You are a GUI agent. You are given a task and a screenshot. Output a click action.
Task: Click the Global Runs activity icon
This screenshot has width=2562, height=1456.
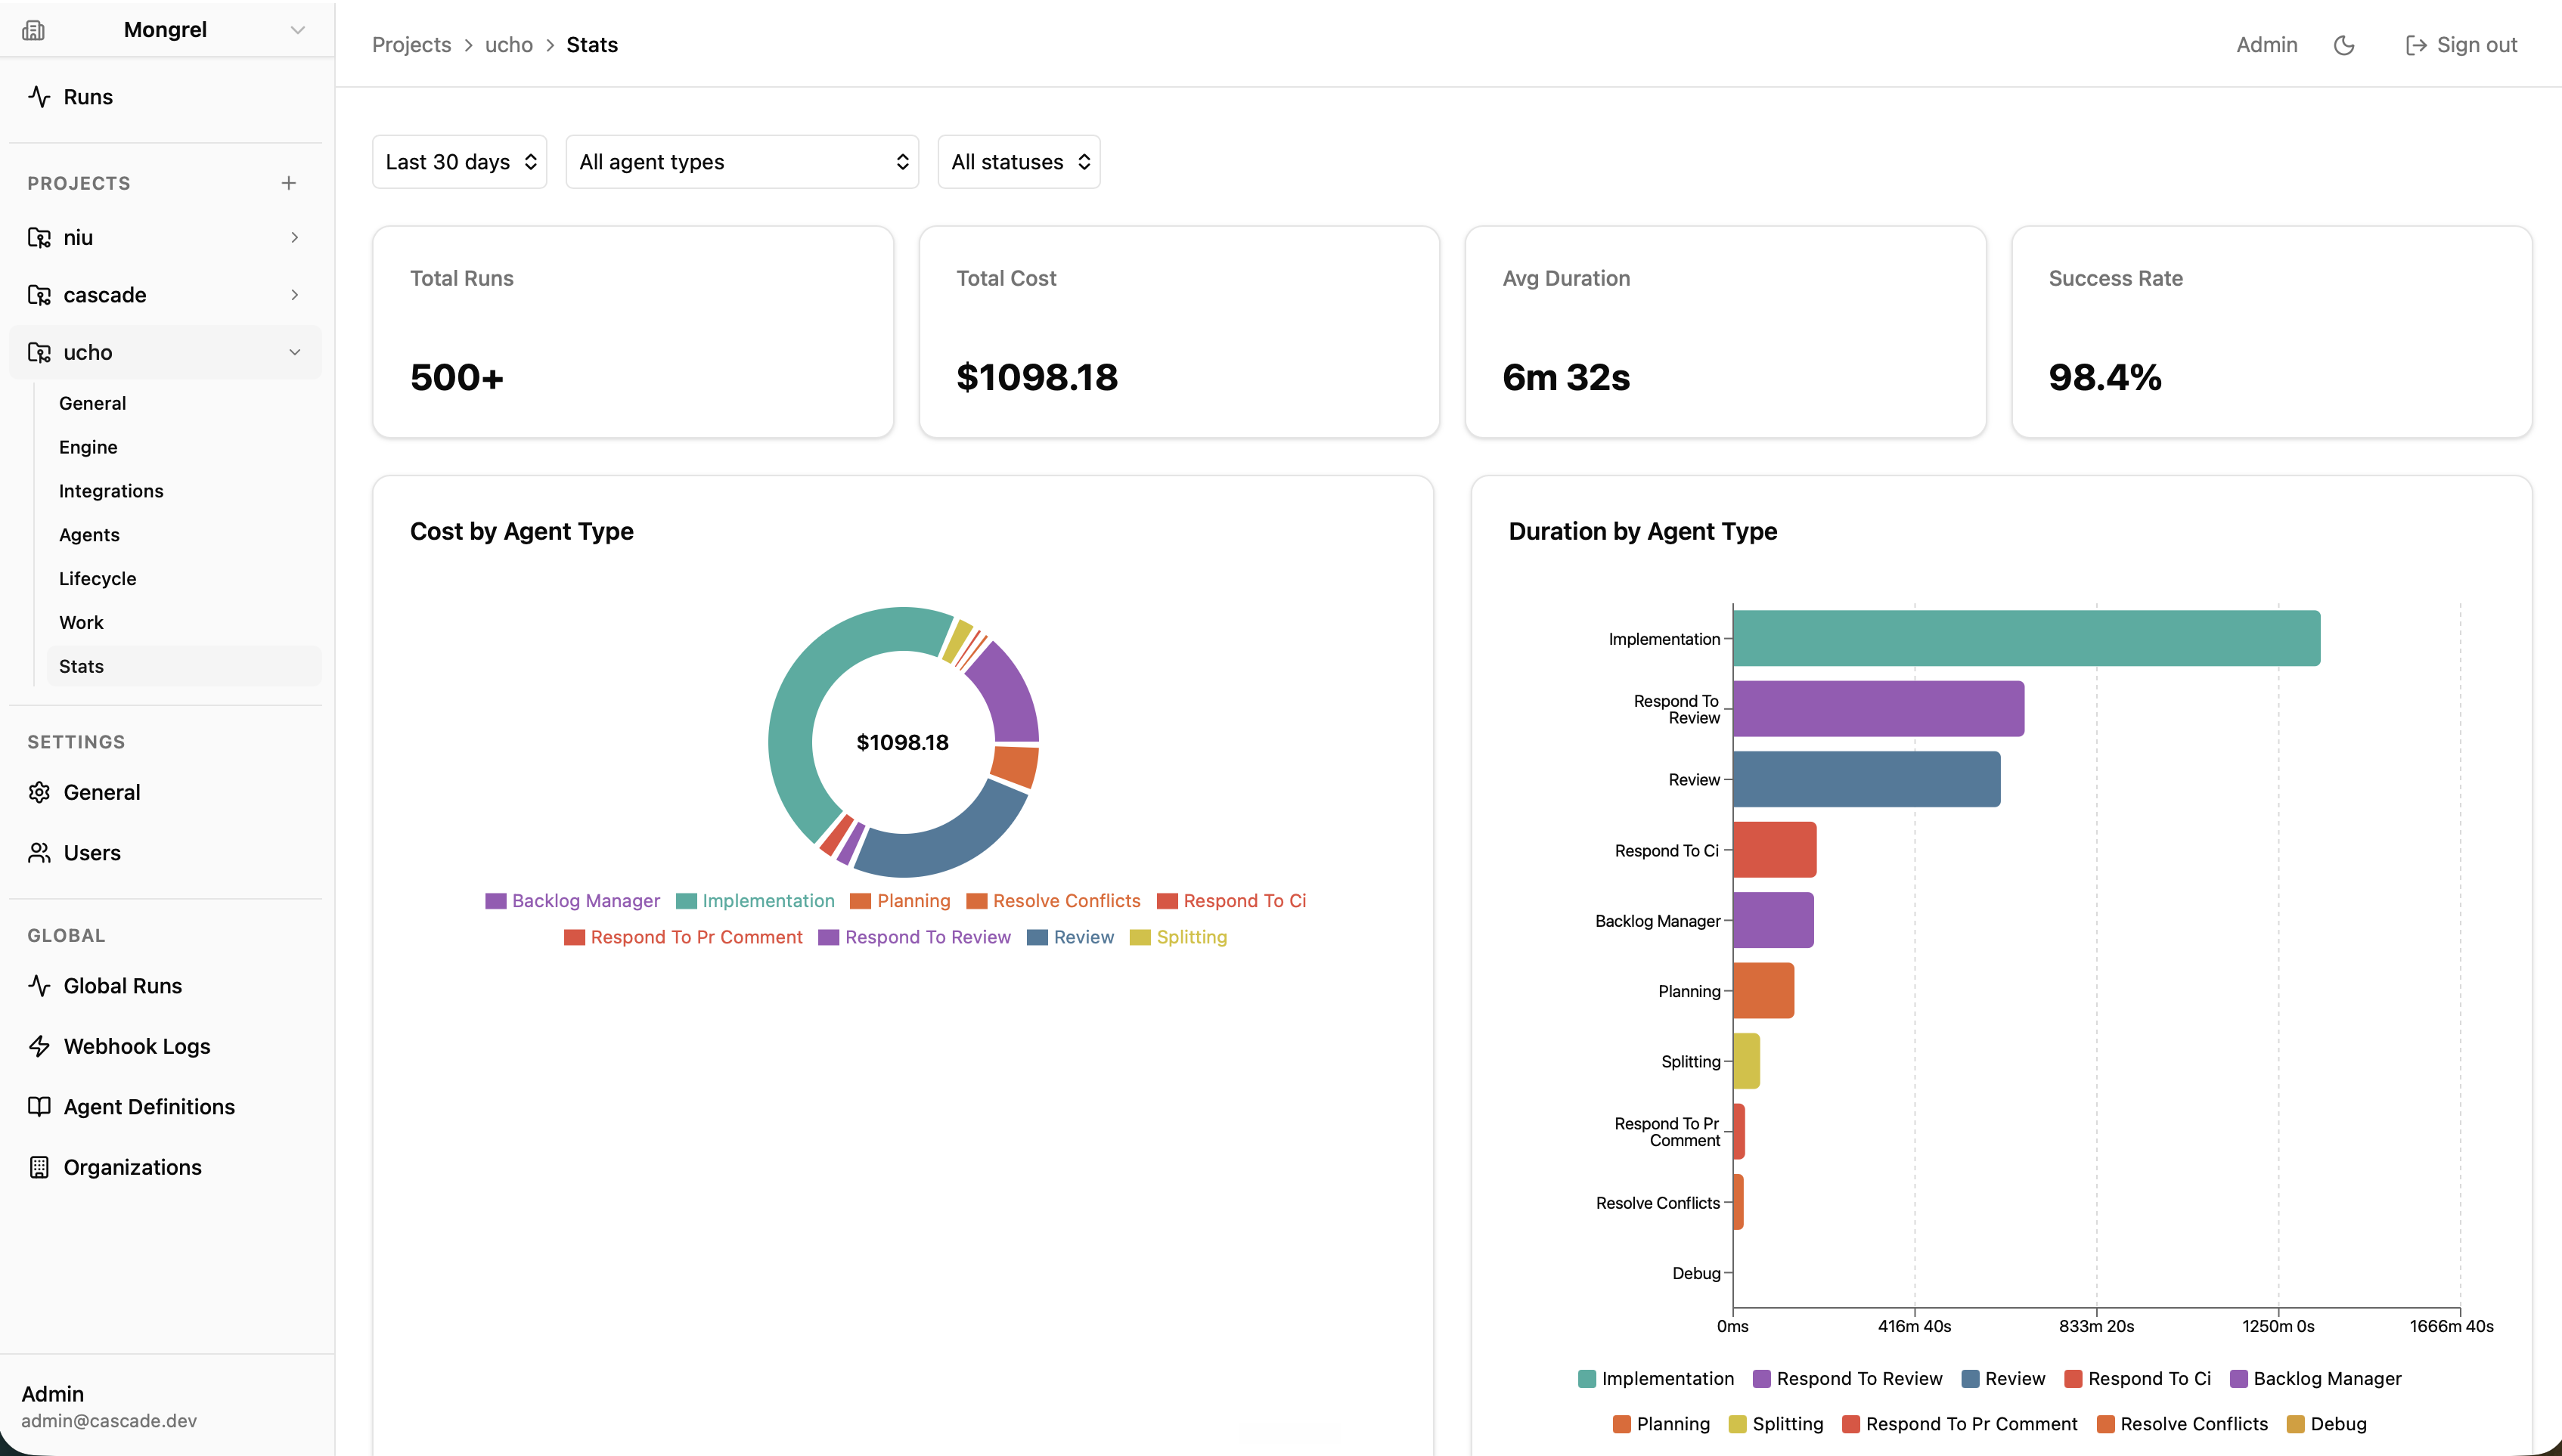coord(39,986)
